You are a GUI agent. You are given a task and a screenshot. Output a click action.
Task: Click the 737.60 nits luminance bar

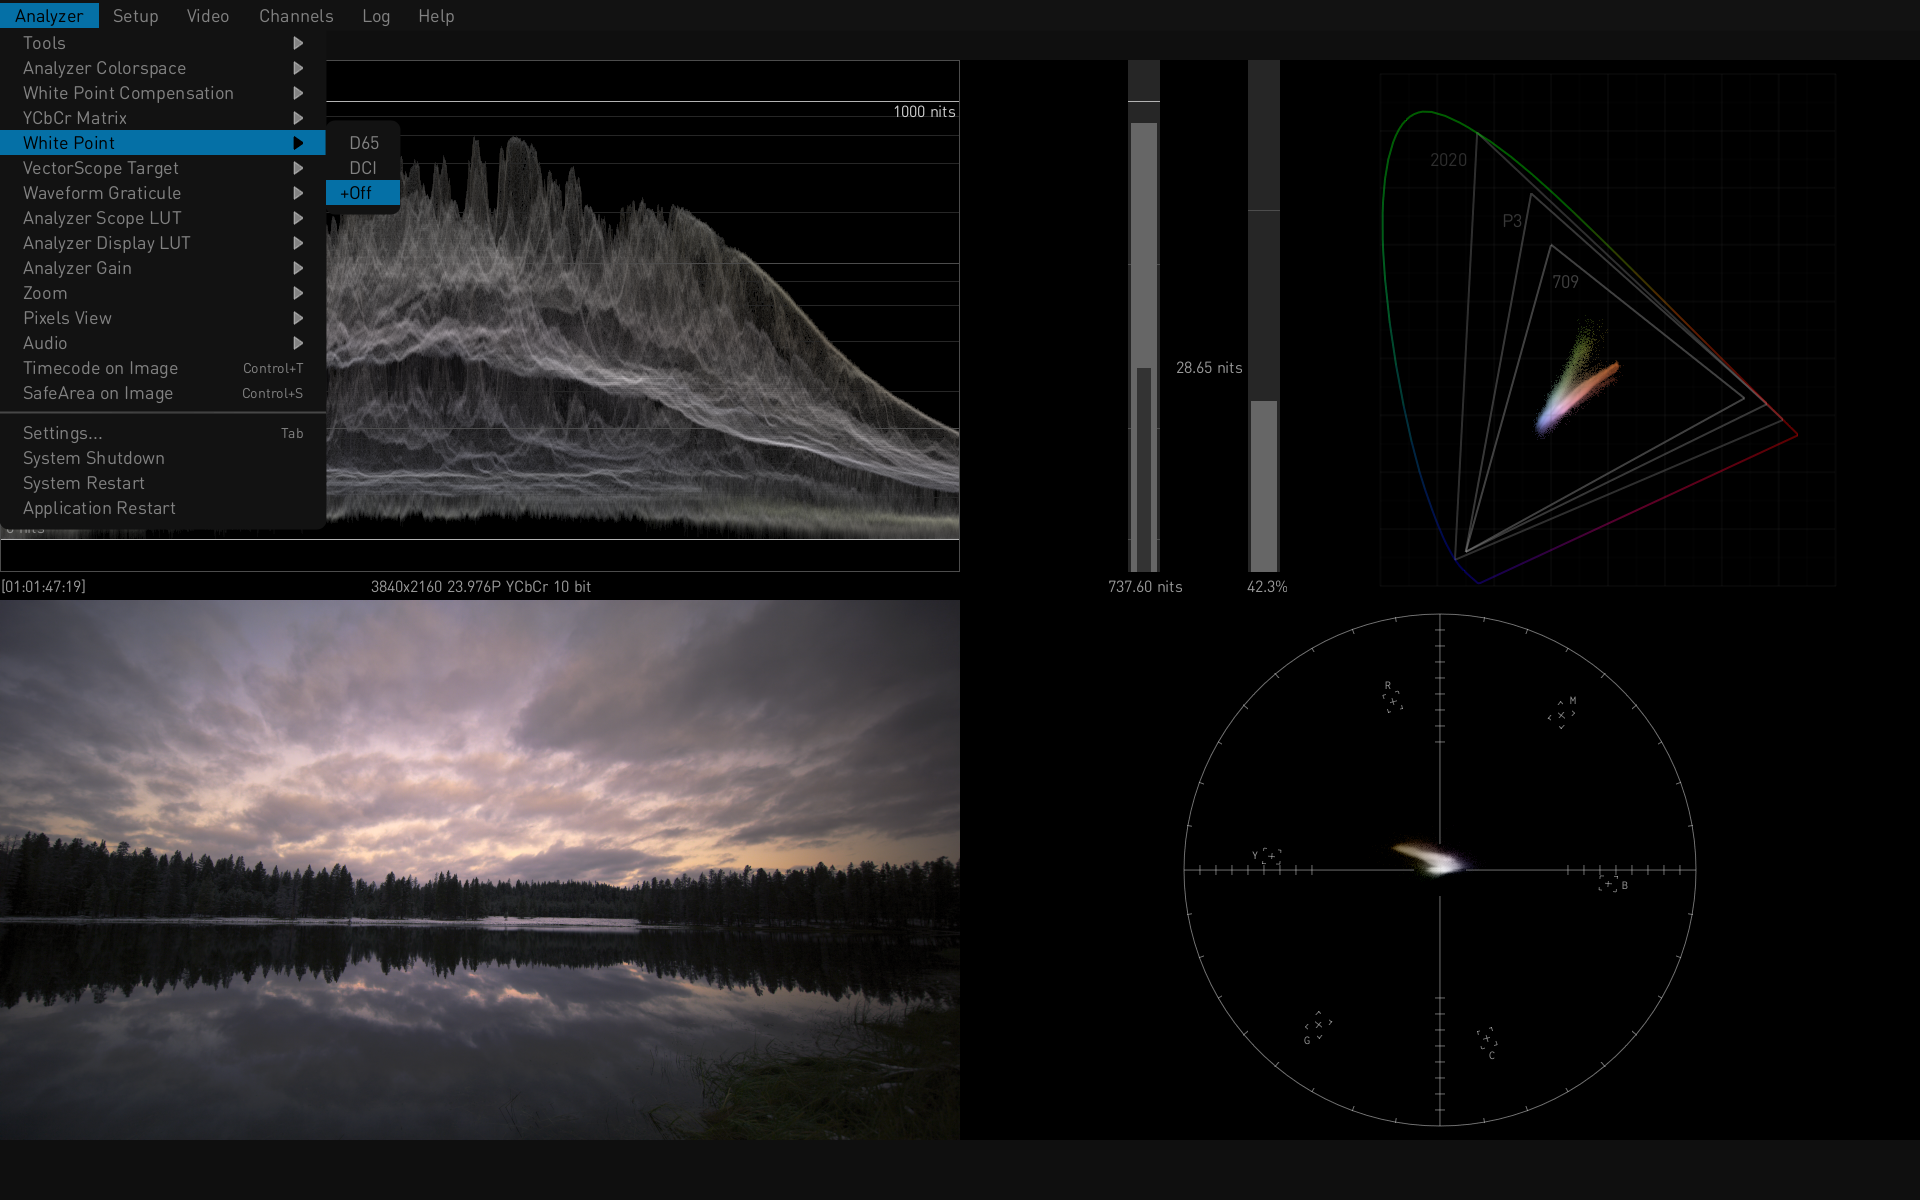pos(1144,340)
